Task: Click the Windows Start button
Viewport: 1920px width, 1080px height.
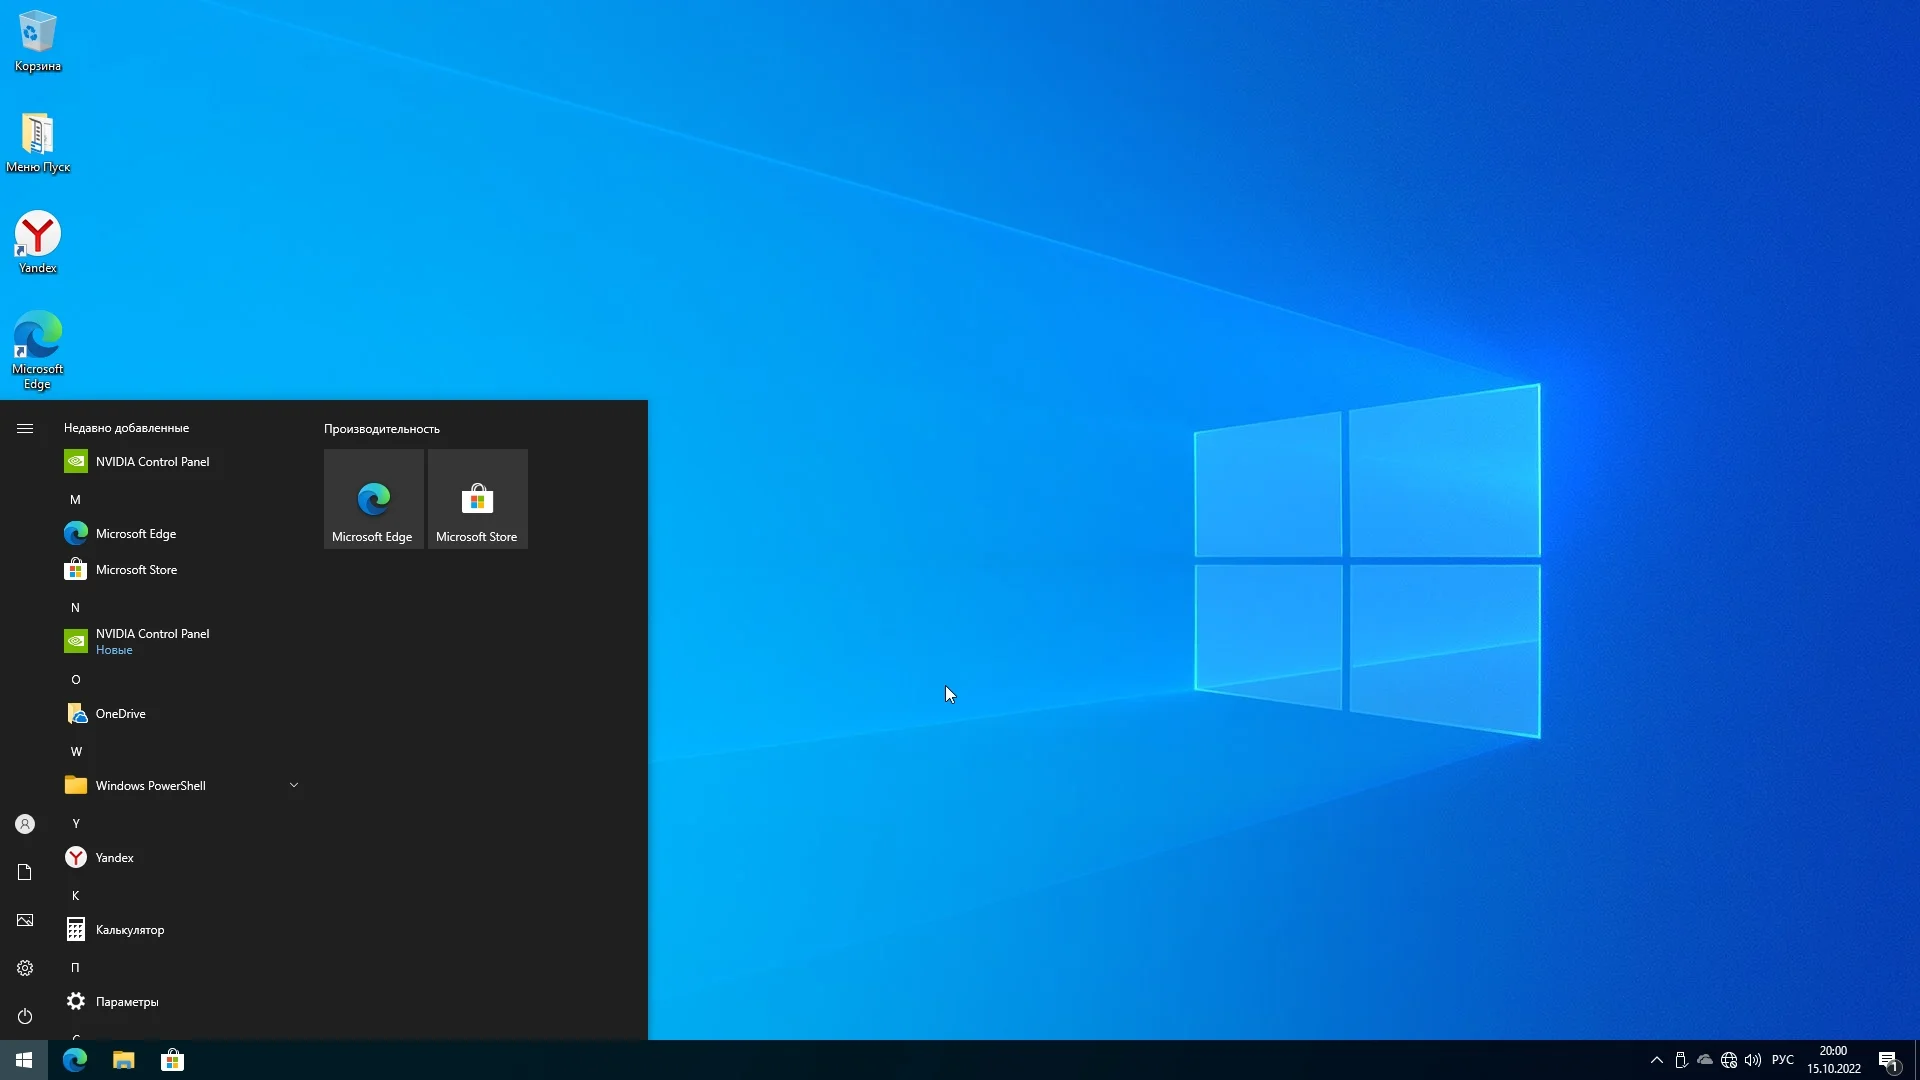Action: coord(24,1060)
